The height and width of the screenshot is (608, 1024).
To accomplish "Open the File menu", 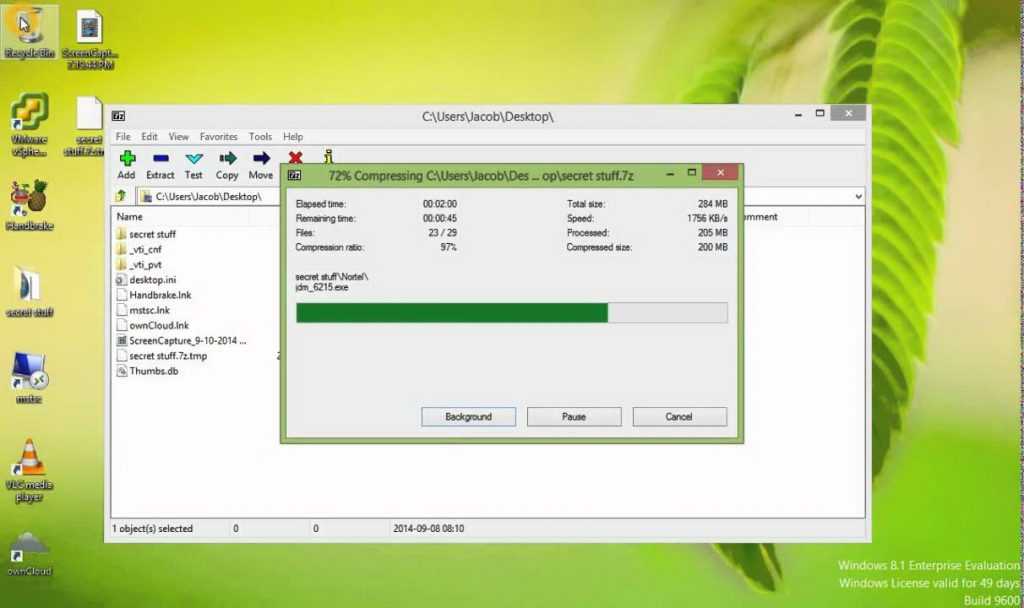I will click(x=123, y=137).
